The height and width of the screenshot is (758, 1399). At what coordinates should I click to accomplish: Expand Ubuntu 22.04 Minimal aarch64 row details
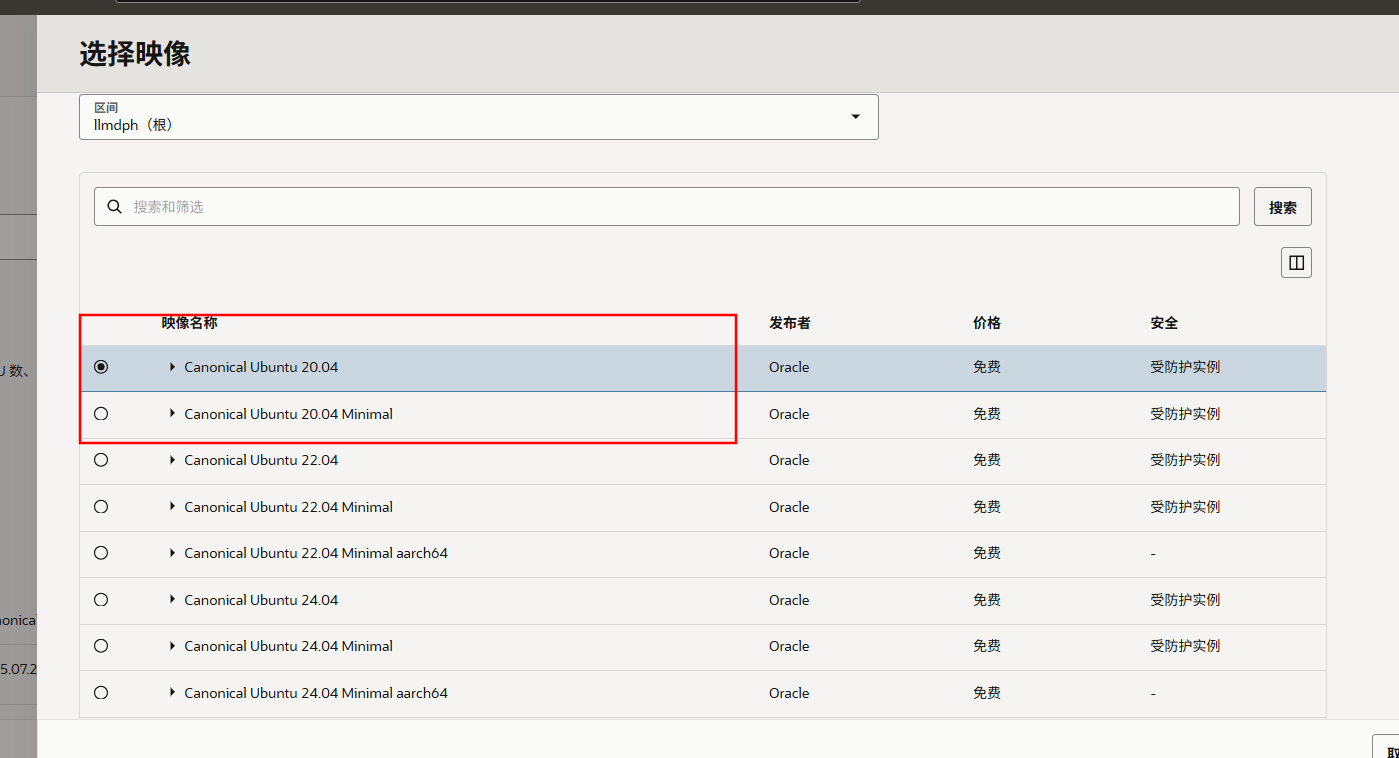172,553
